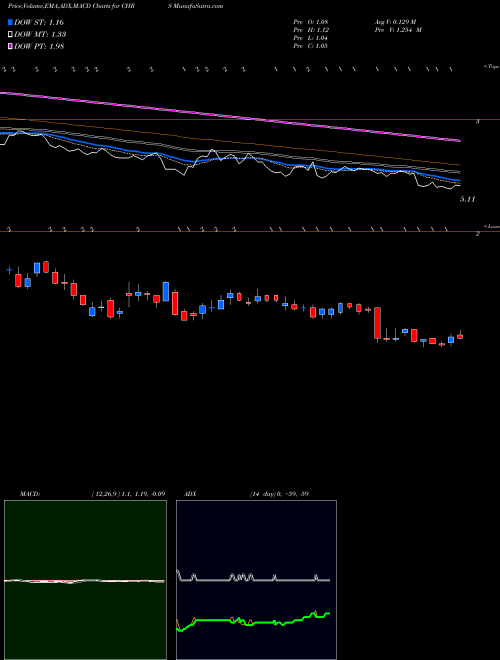
Task: Open the dark blue ADX indicator panel
Action: [256, 580]
